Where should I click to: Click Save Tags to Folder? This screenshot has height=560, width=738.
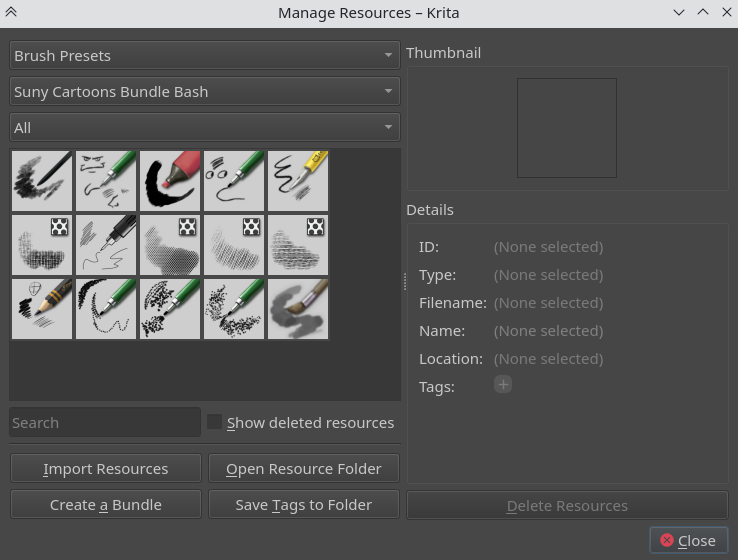(303, 505)
